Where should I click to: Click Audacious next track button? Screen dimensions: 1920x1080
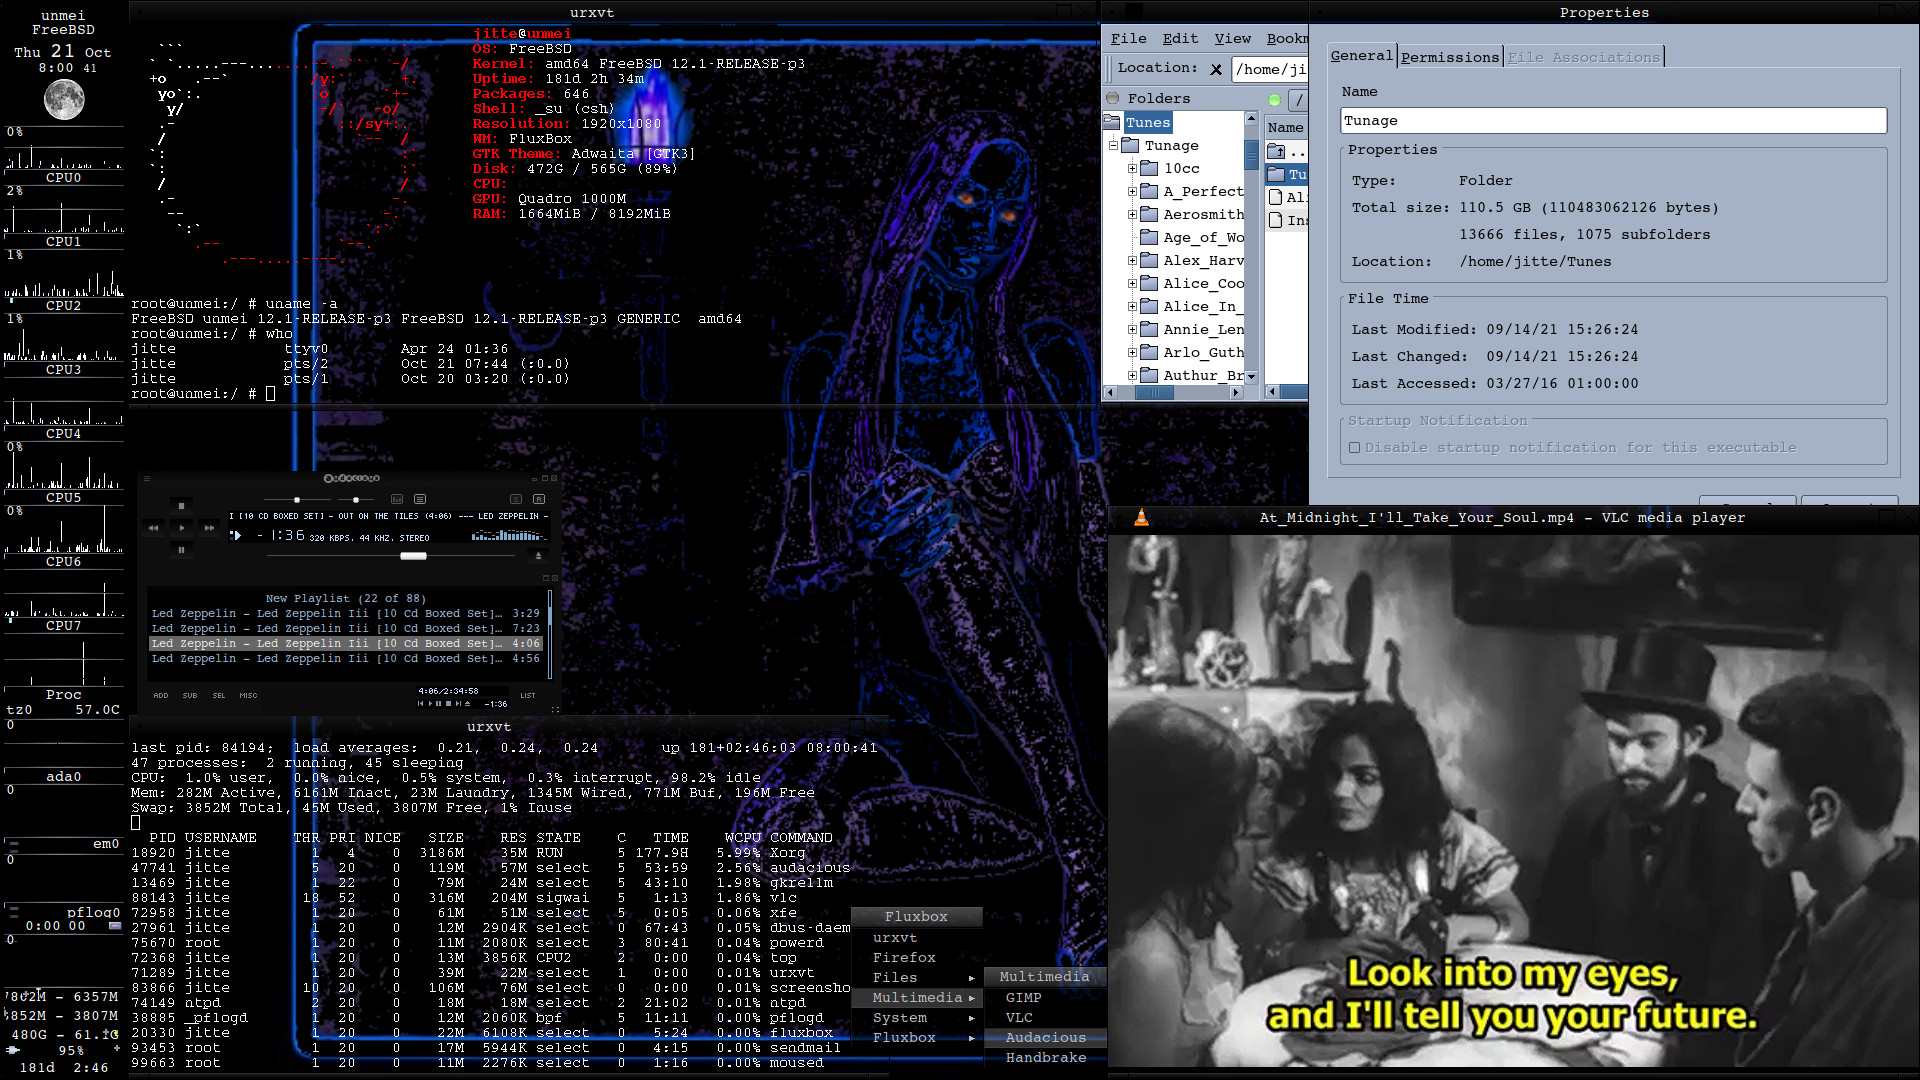pyautogui.click(x=209, y=528)
